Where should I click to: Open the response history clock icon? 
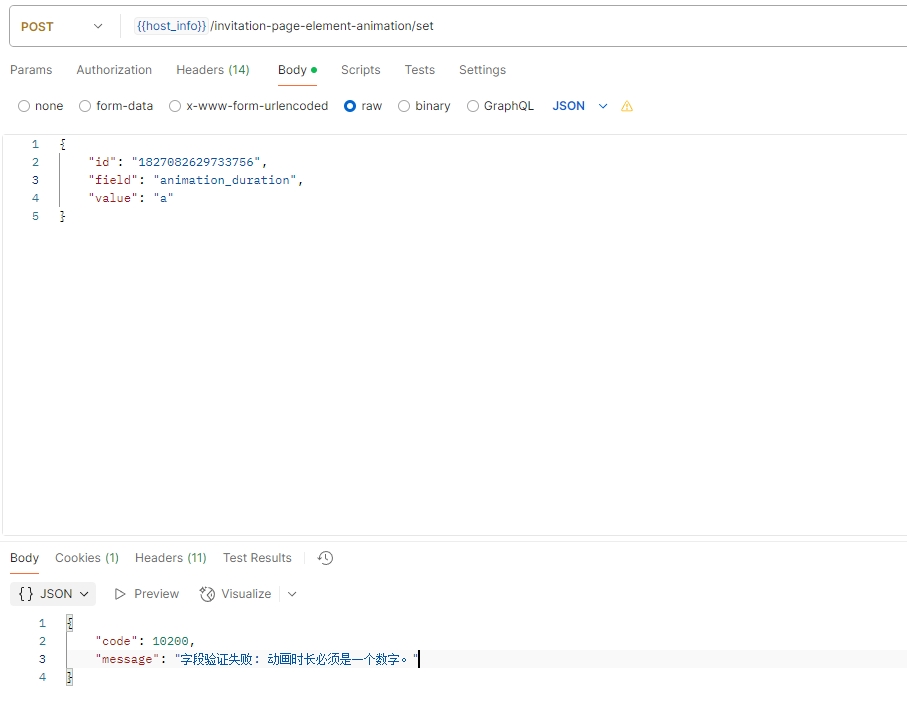[325, 558]
